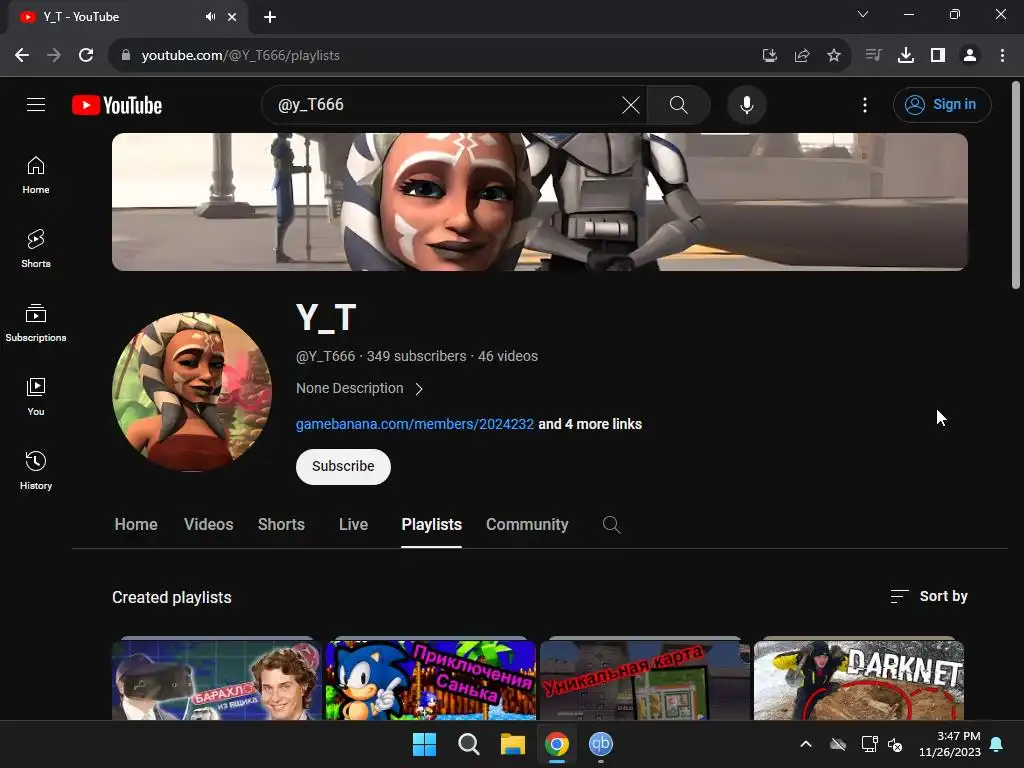
Task: Focus the YouTube search field
Action: click(x=444, y=104)
